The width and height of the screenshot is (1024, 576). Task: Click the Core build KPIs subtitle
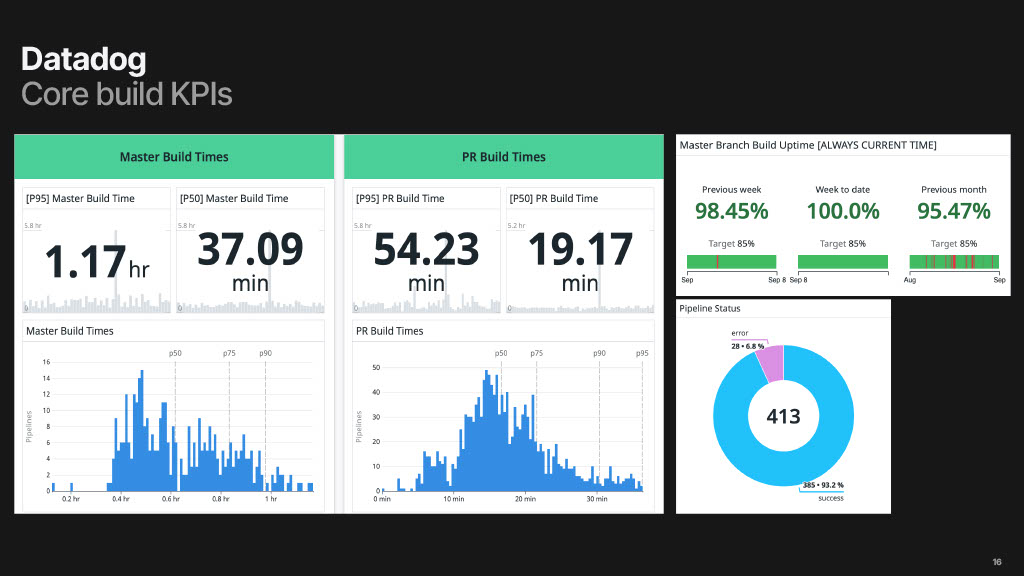pos(127,94)
